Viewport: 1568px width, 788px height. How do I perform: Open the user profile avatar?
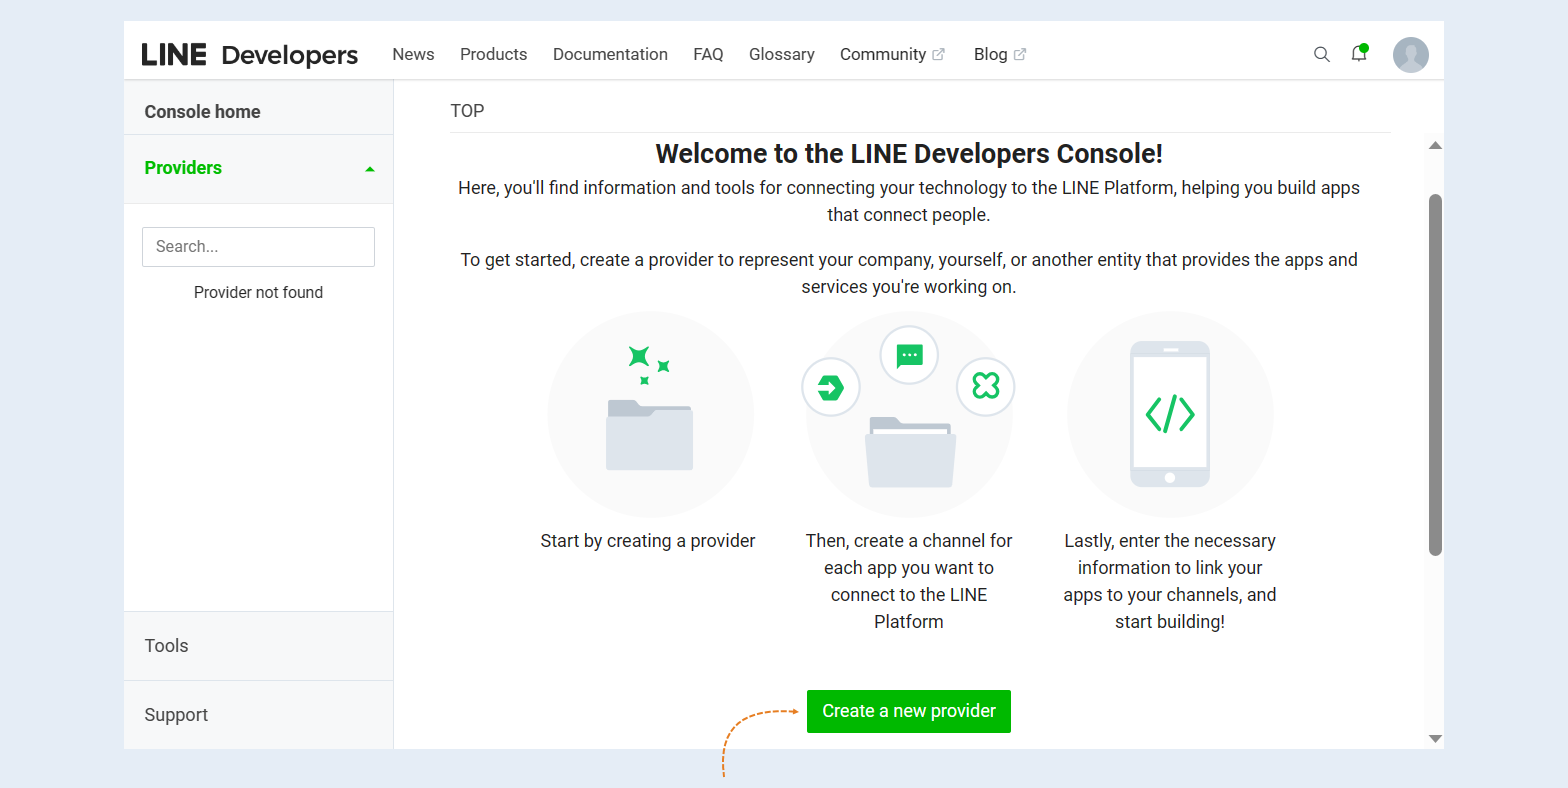click(1411, 55)
